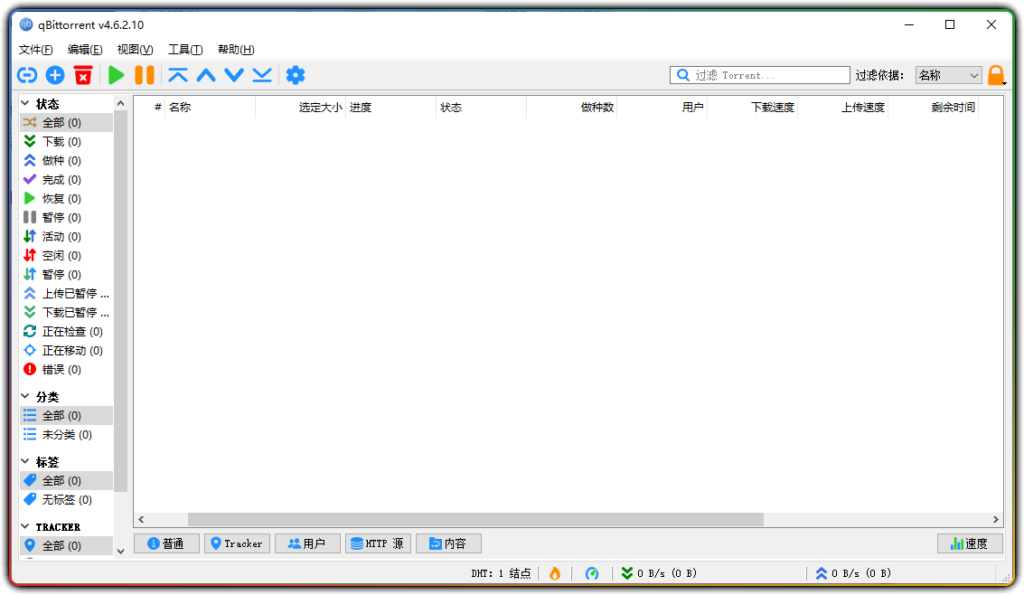Select the 无标签 (0) tag filter

66,500
